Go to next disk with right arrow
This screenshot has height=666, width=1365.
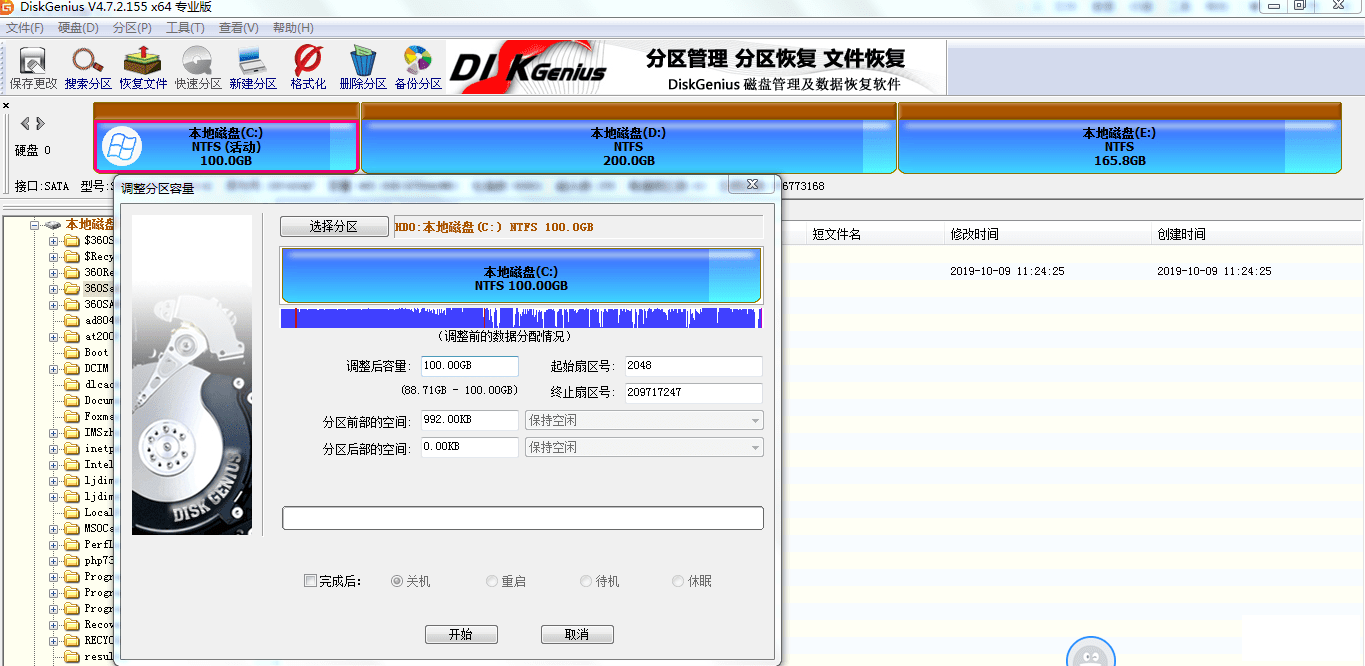pos(40,123)
